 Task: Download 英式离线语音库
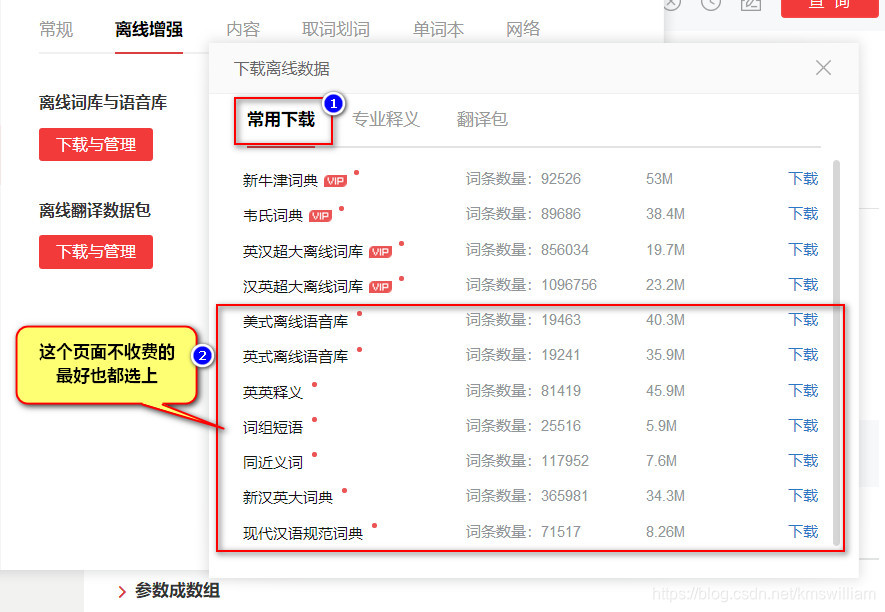[x=803, y=355]
